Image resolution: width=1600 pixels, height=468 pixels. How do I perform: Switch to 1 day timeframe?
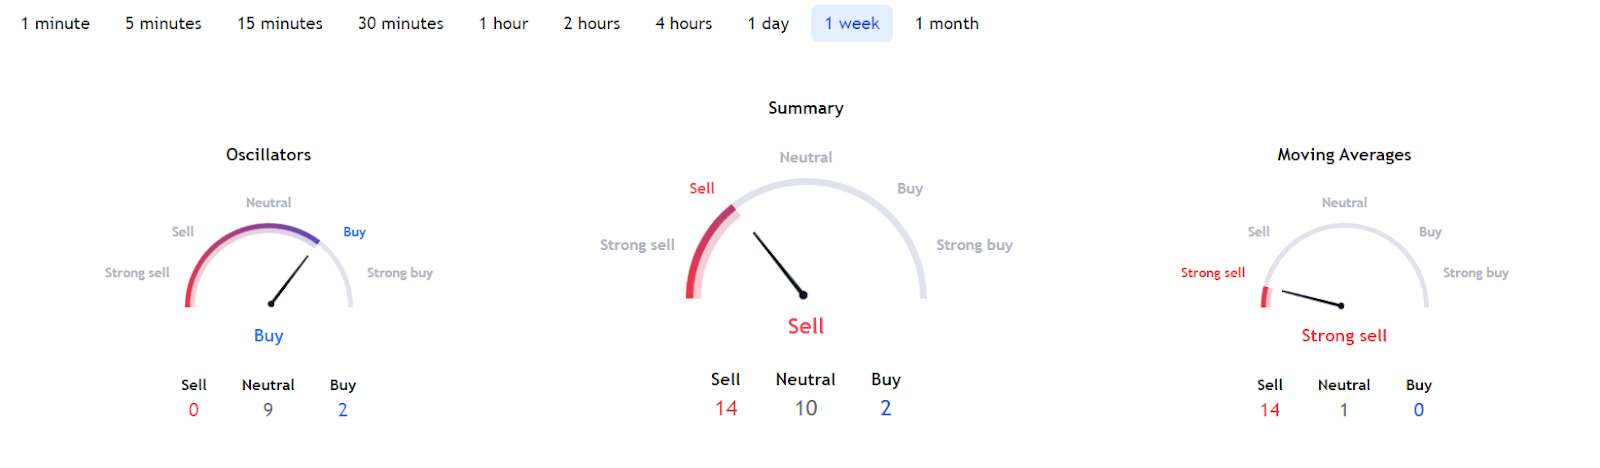click(x=768, y=23)
